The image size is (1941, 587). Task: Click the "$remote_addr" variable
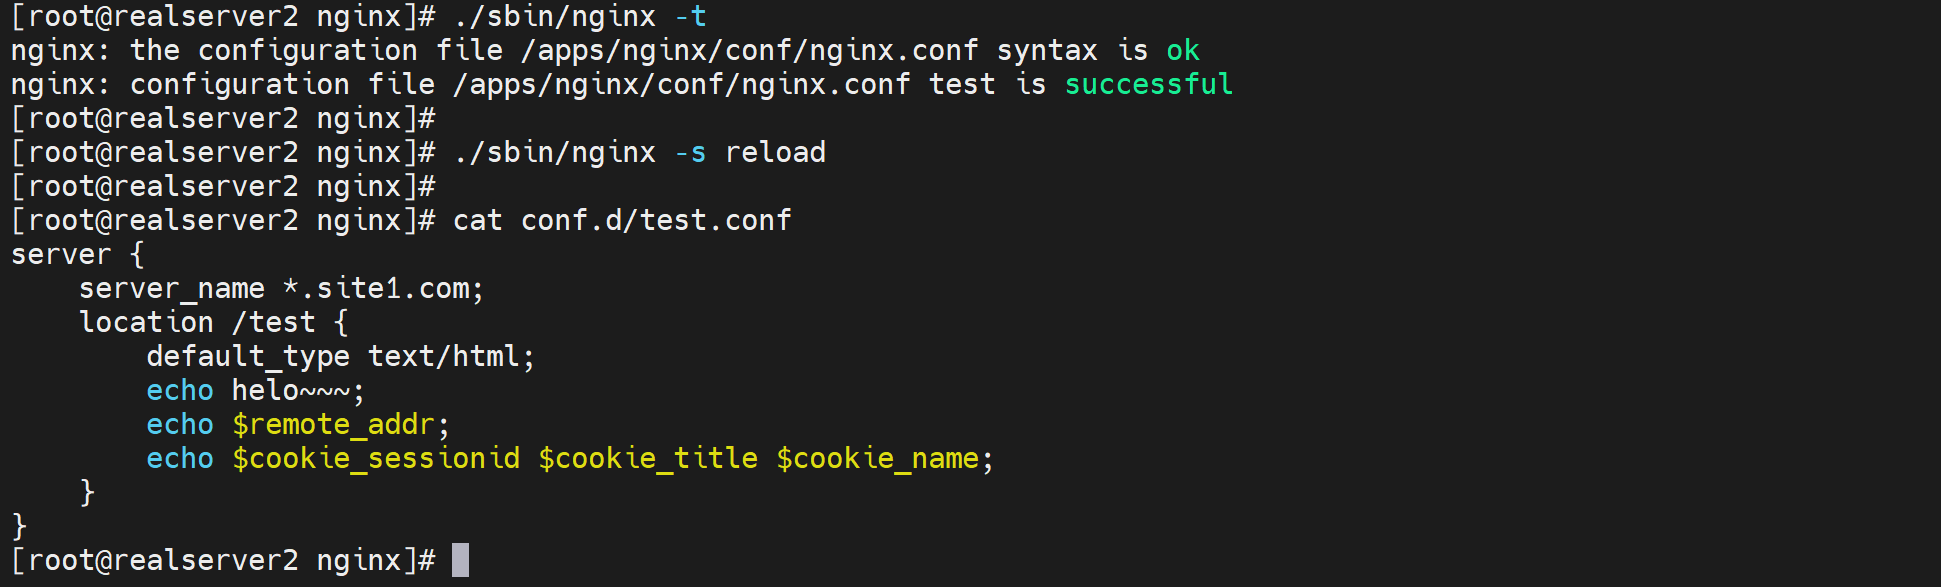click(334, 425)
